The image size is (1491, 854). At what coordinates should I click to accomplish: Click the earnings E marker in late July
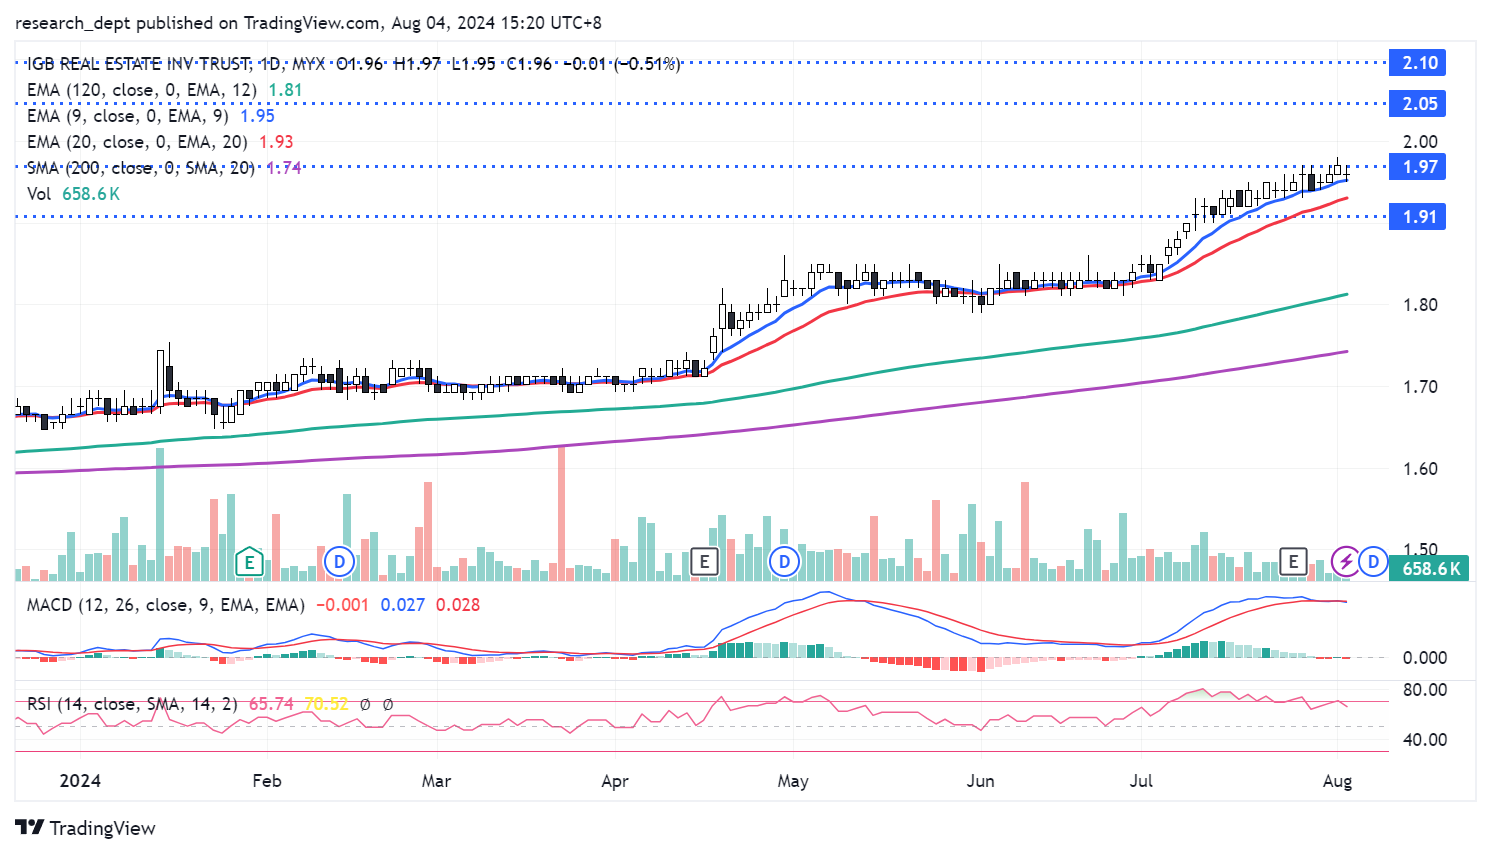1293,562
